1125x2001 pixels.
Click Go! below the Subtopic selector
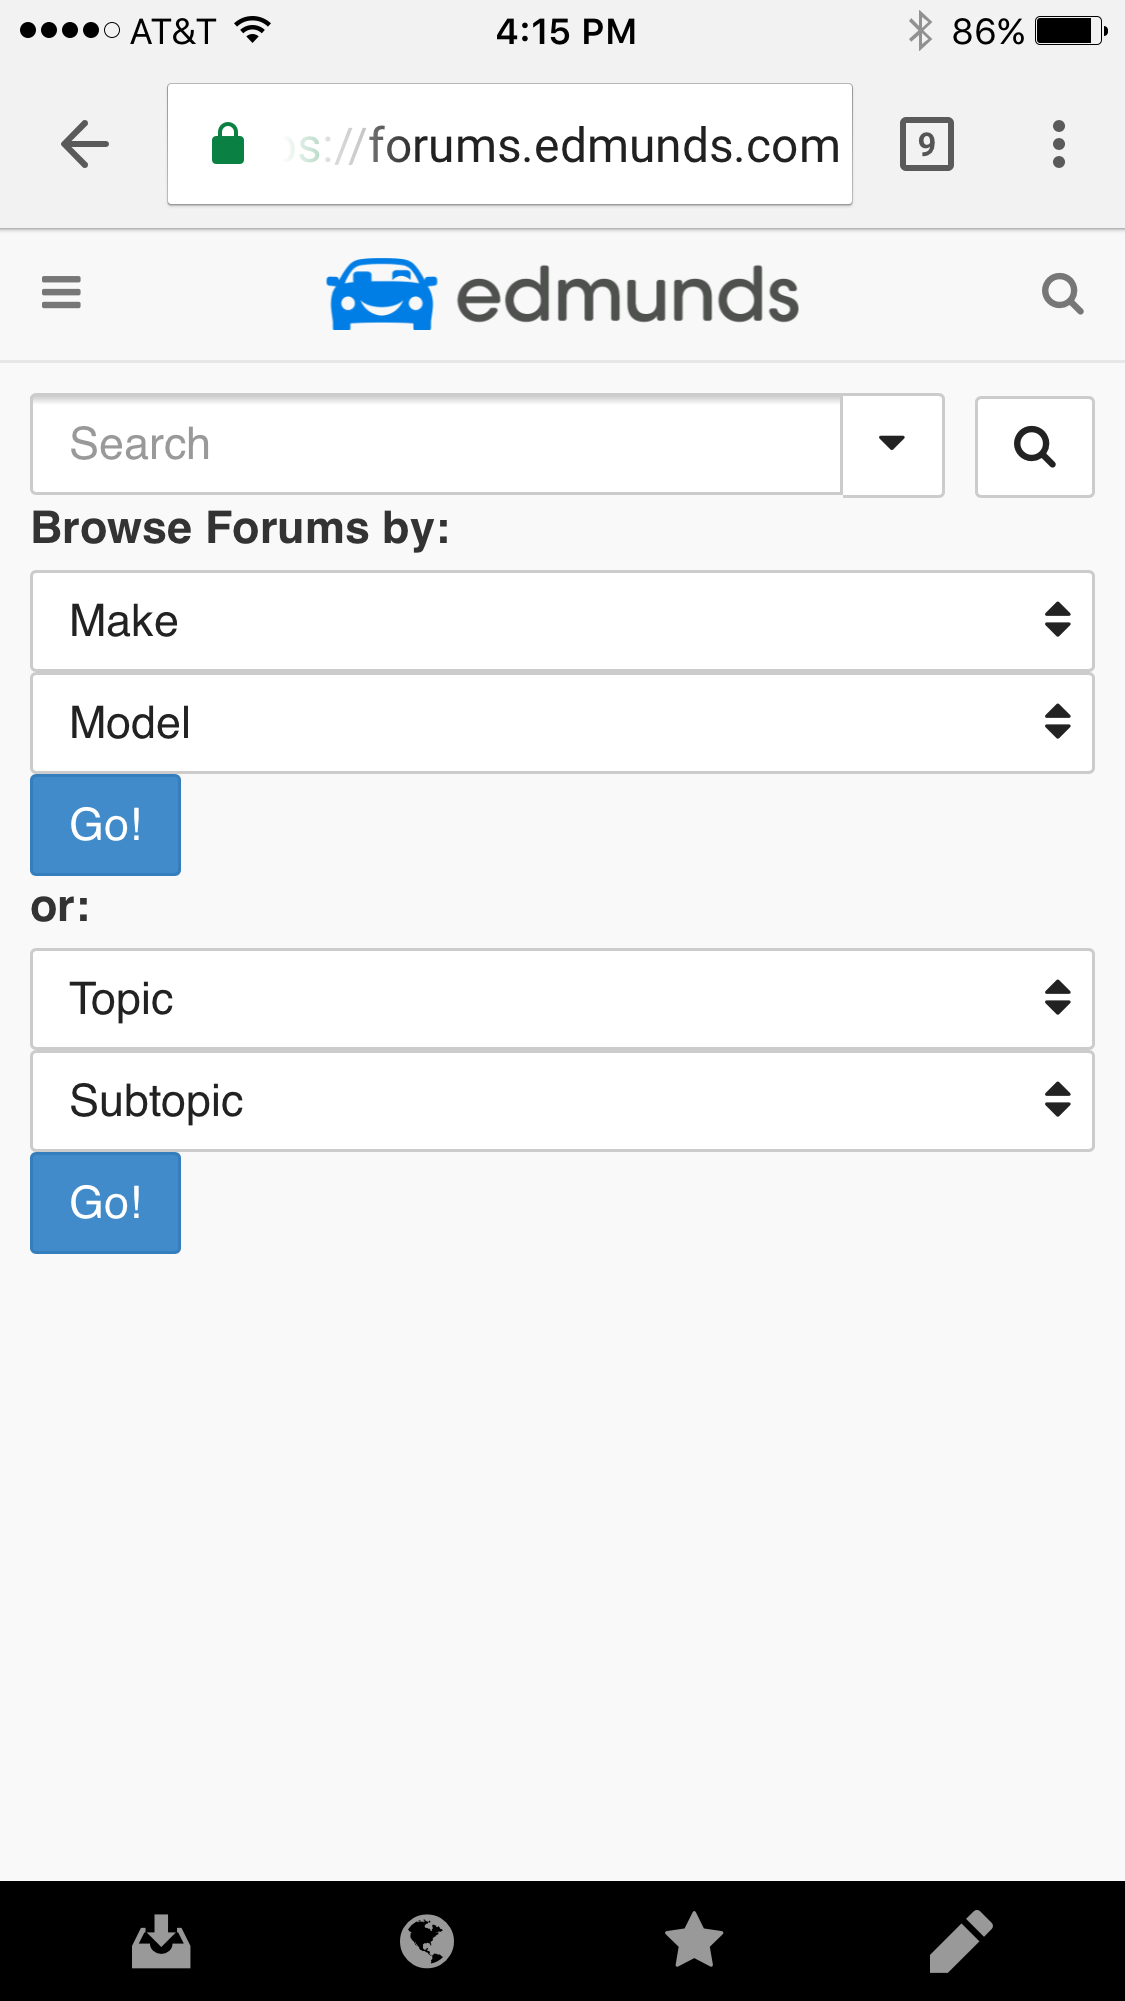tap(106, 1203)
